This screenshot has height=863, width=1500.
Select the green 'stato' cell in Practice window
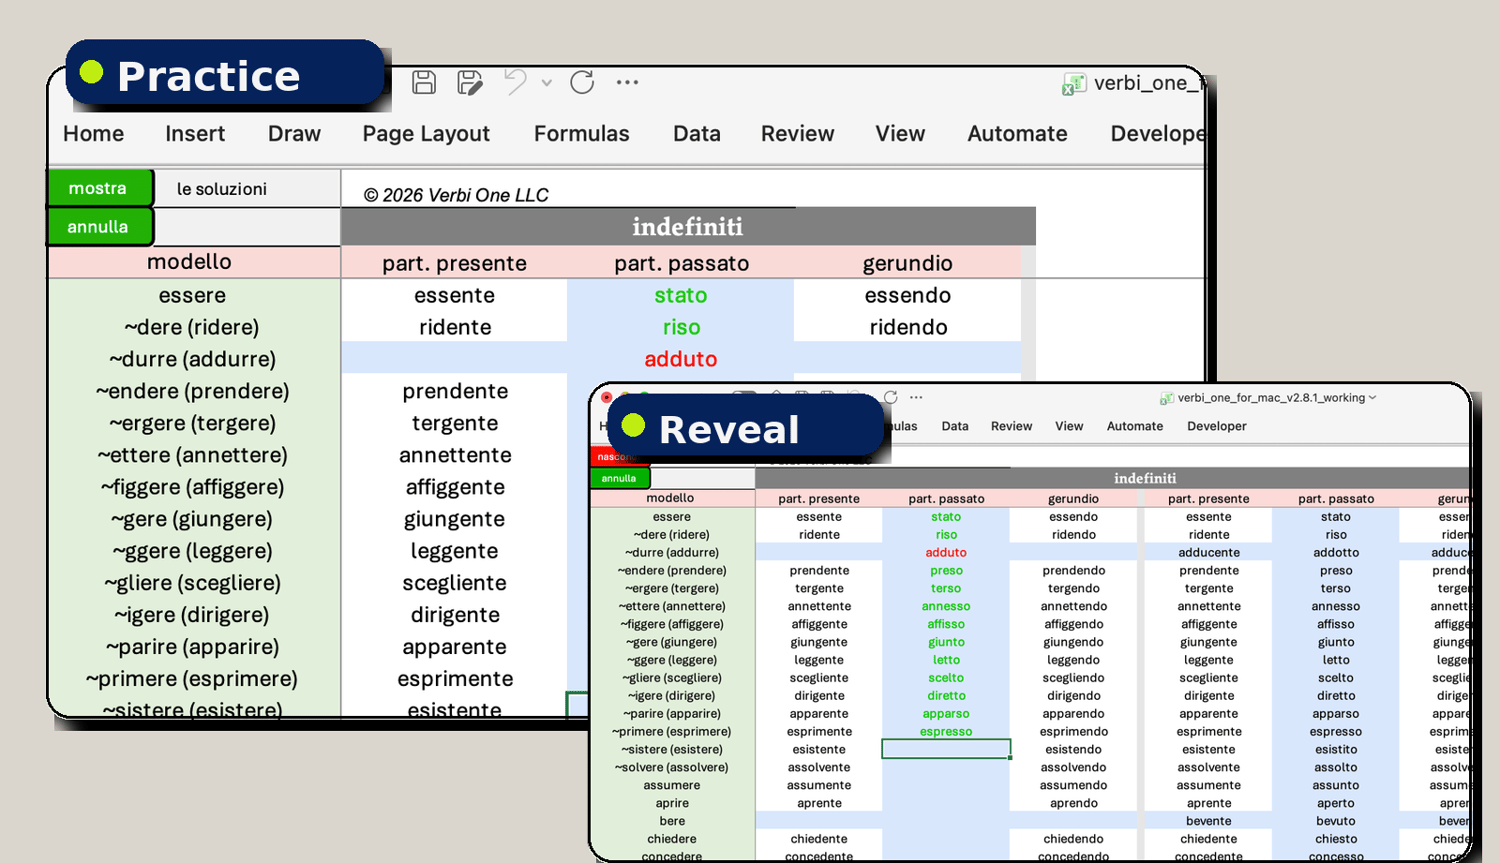pos(681,295)
